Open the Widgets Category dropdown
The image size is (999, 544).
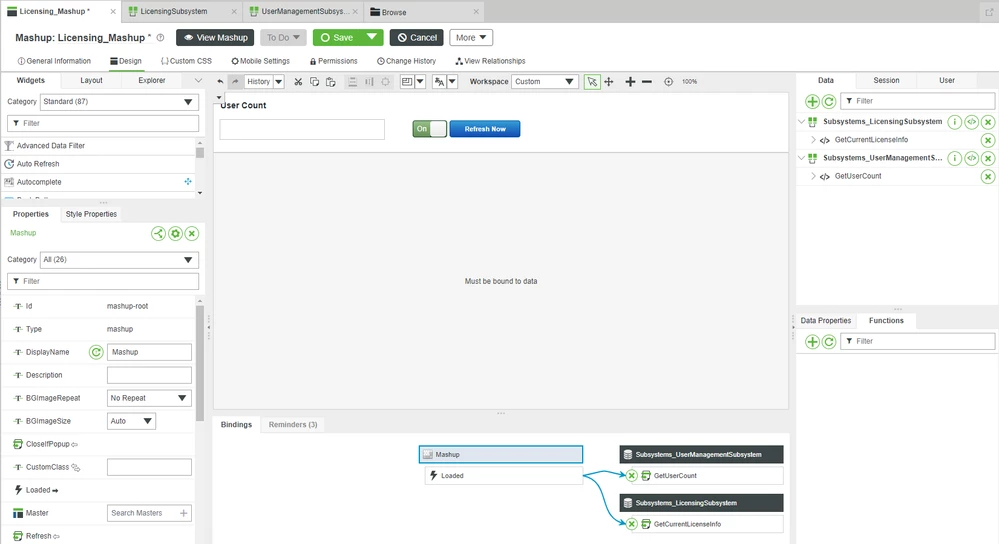(x=119, y=102)
